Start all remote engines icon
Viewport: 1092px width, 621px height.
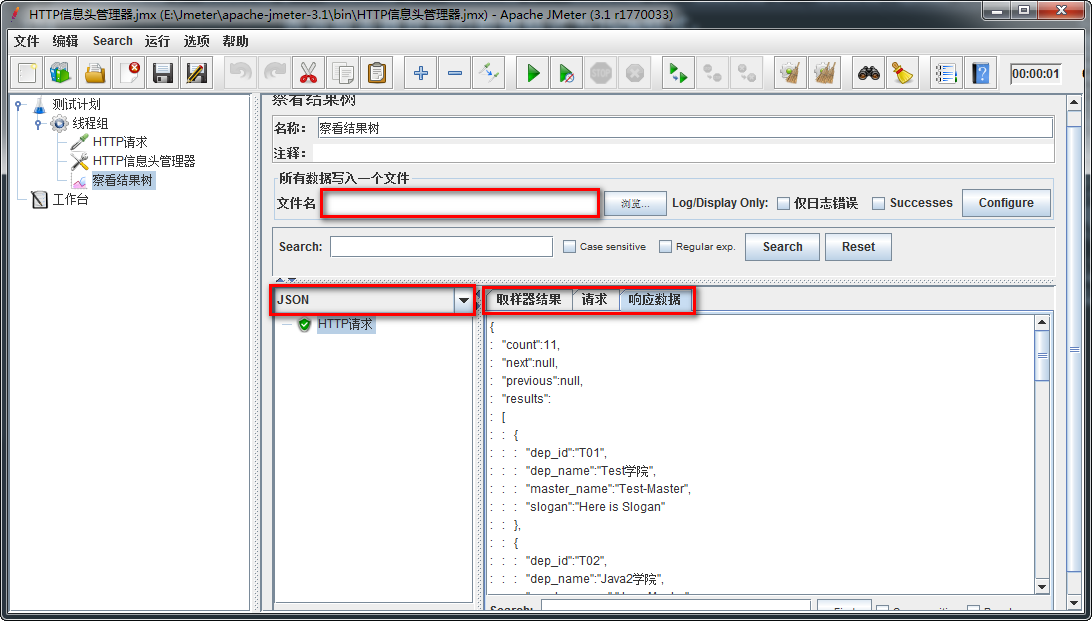tap(678, 72)
